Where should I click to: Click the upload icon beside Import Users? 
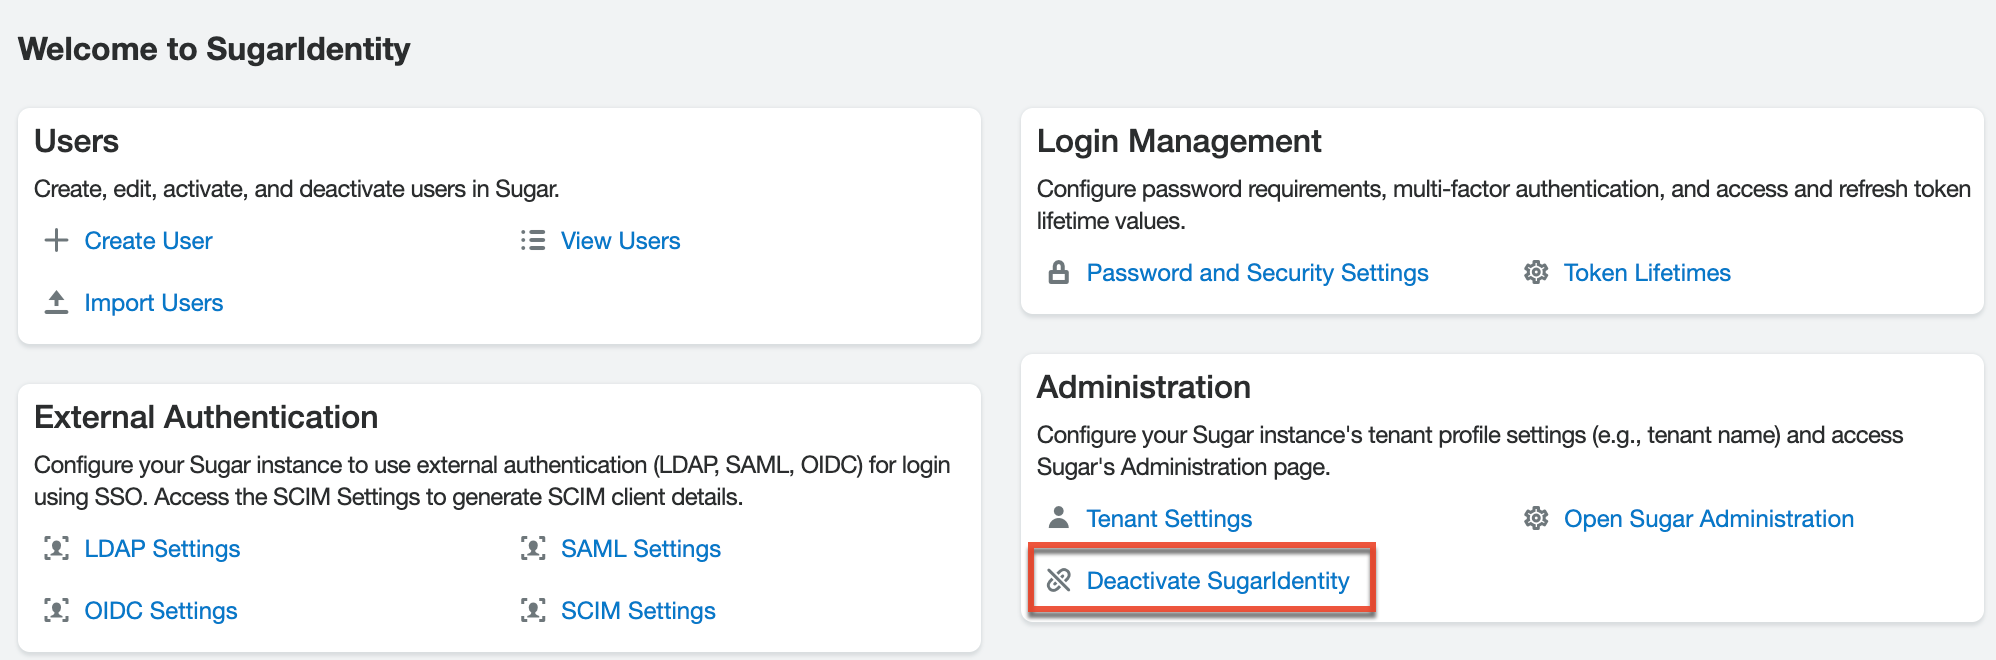pos(57,302)
